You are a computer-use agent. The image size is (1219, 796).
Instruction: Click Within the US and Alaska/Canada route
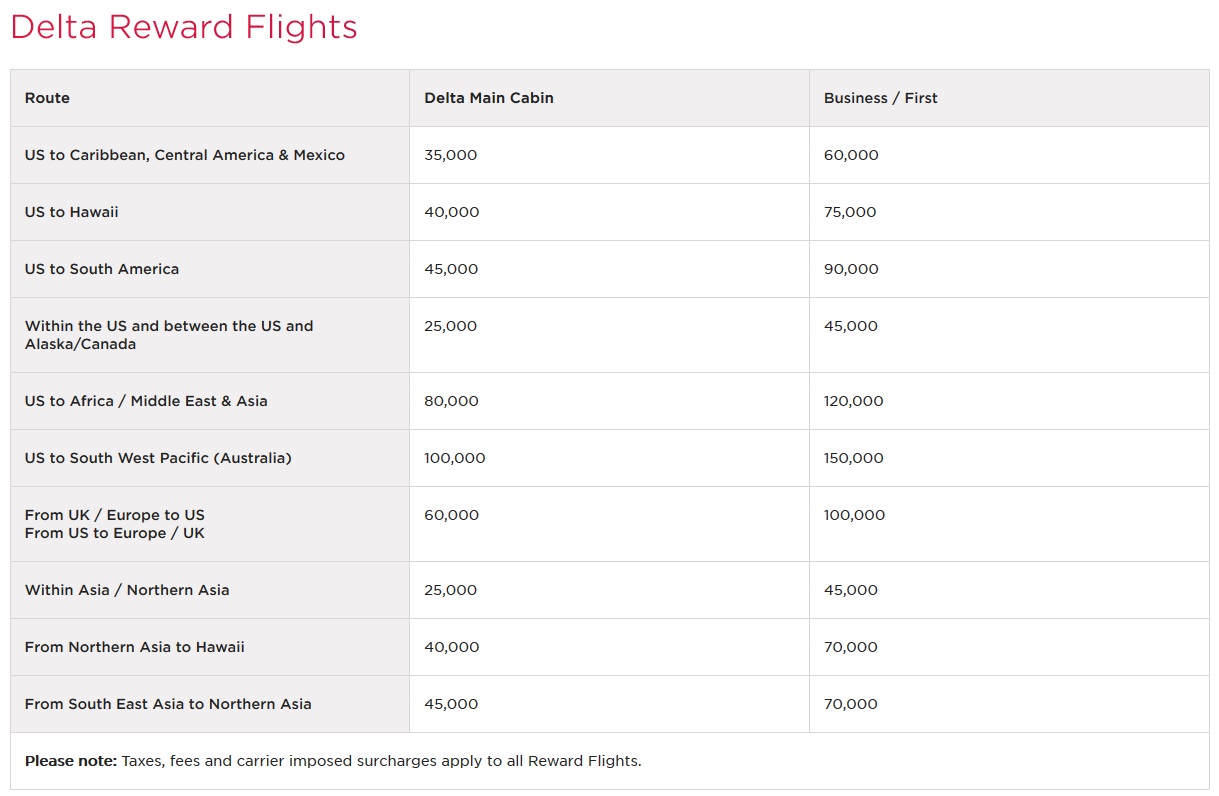pyautogui.click(x=169, y=335)
